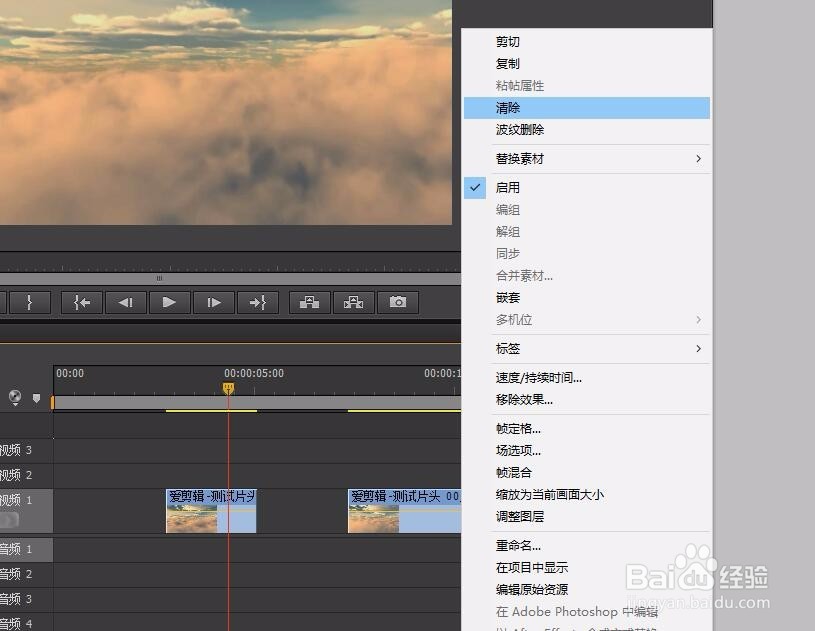Expand the 替换素材 submenu
This screenshot has height=631, width=815.
tap(587, 159)
